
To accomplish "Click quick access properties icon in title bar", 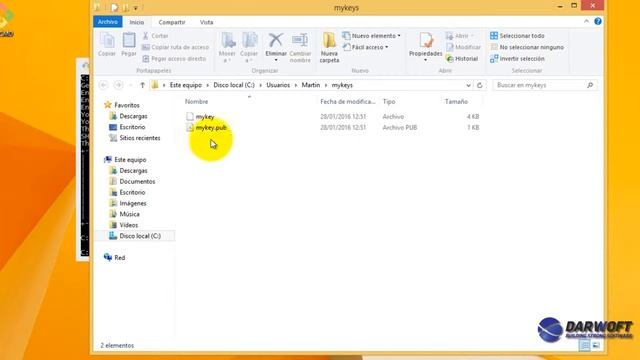I will pyautogui.click(x=115, y=7).
